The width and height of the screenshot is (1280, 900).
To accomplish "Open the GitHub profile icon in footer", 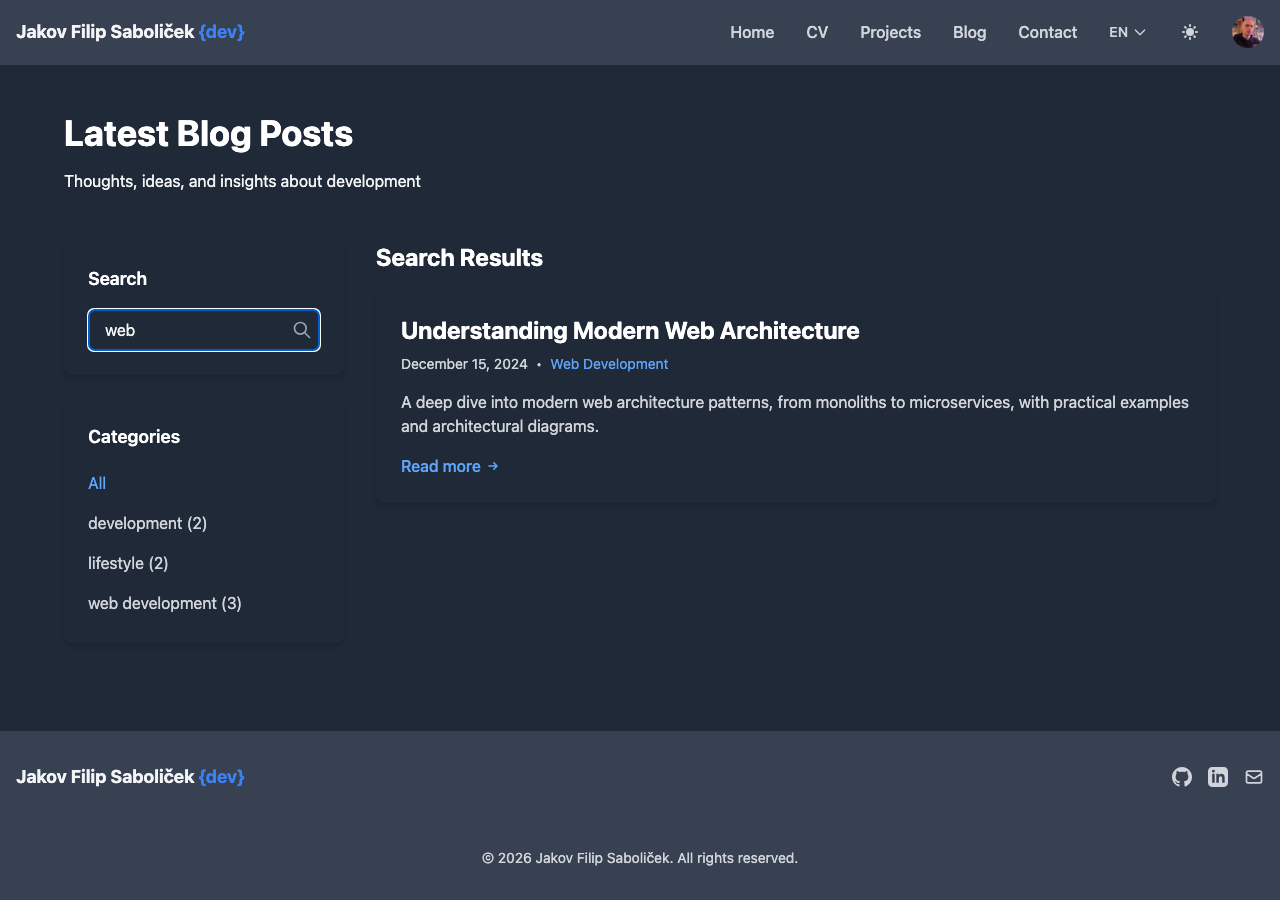I will pos(1181,777).
